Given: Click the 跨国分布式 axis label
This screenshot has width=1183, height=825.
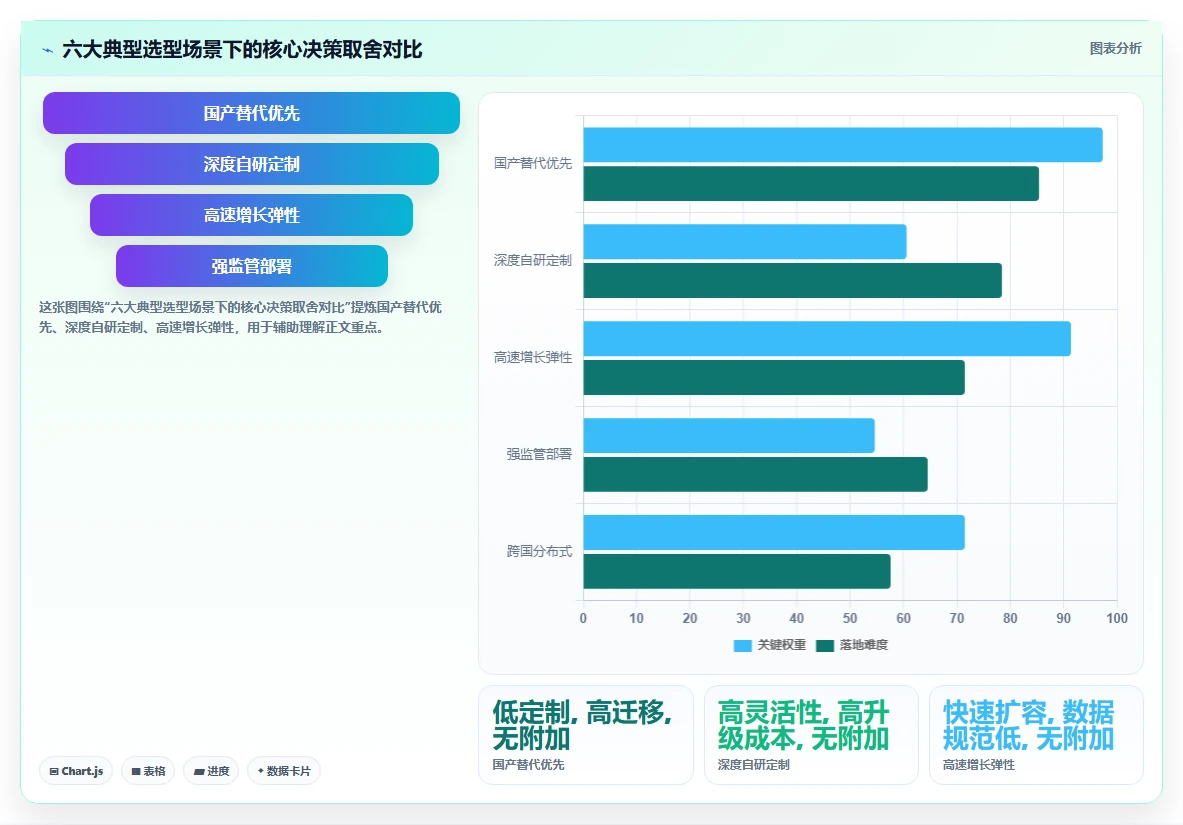Looking at the screenshot, I should [539, 551].
